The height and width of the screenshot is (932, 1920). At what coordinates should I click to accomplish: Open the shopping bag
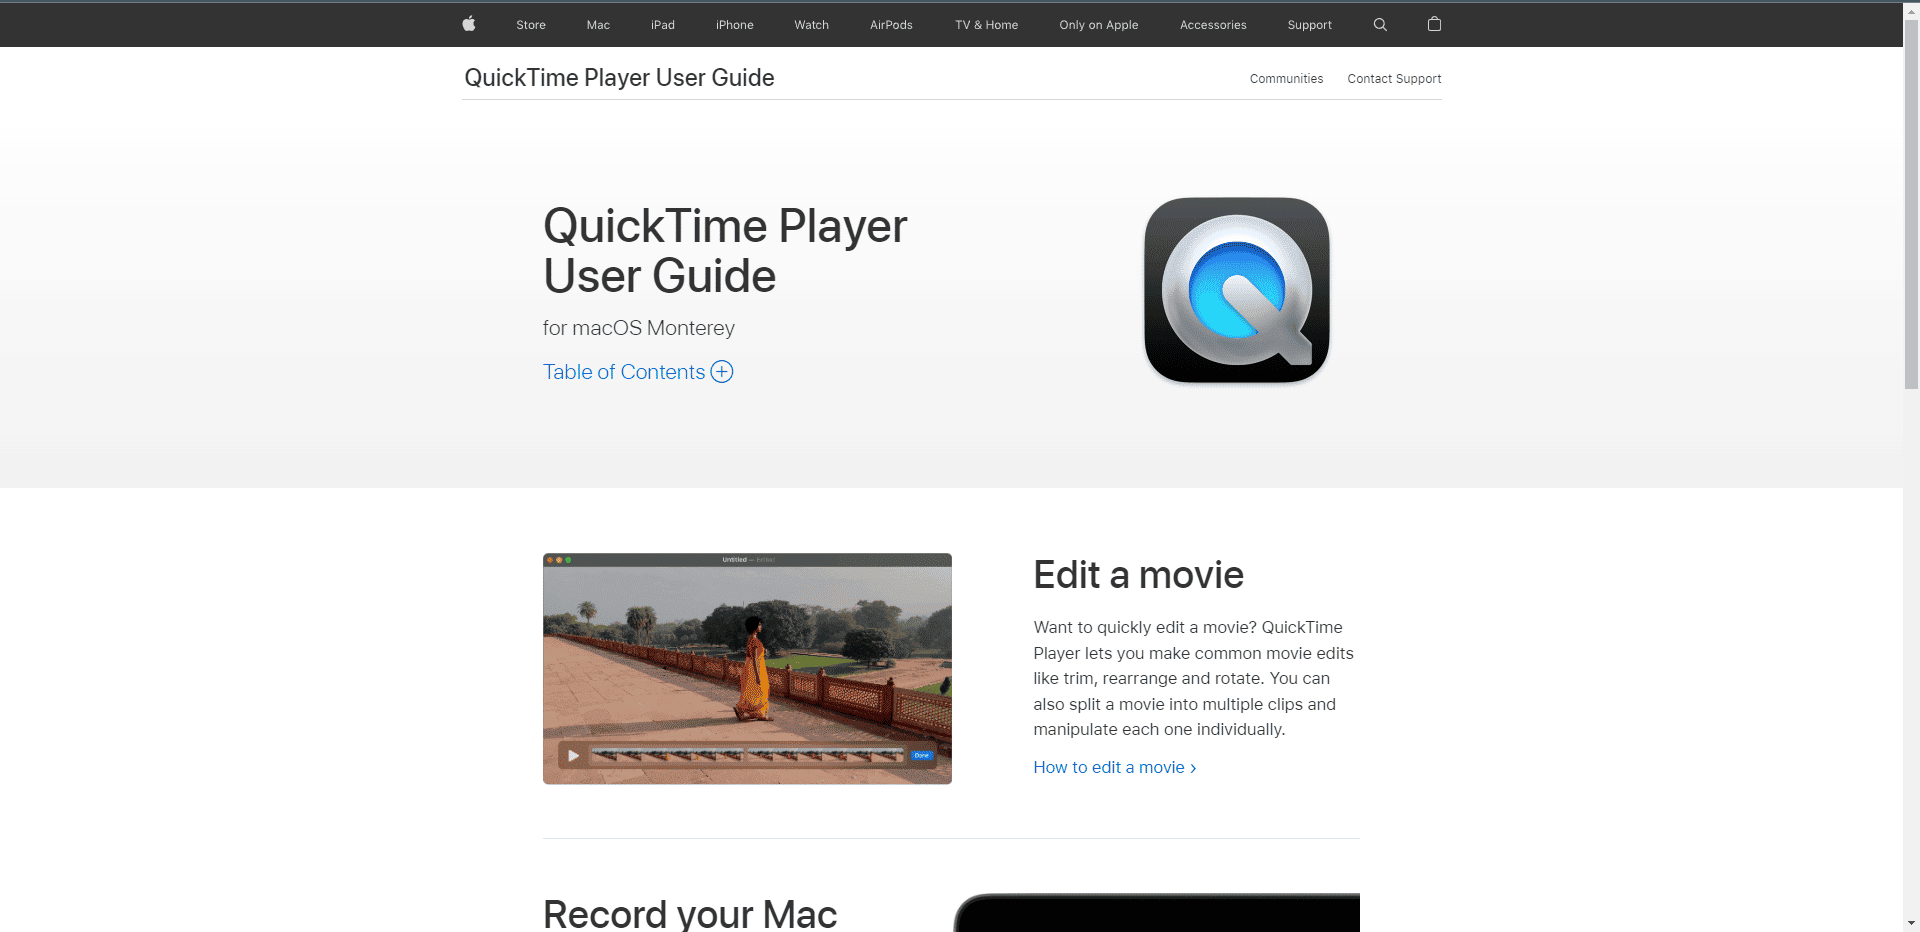1434,24
